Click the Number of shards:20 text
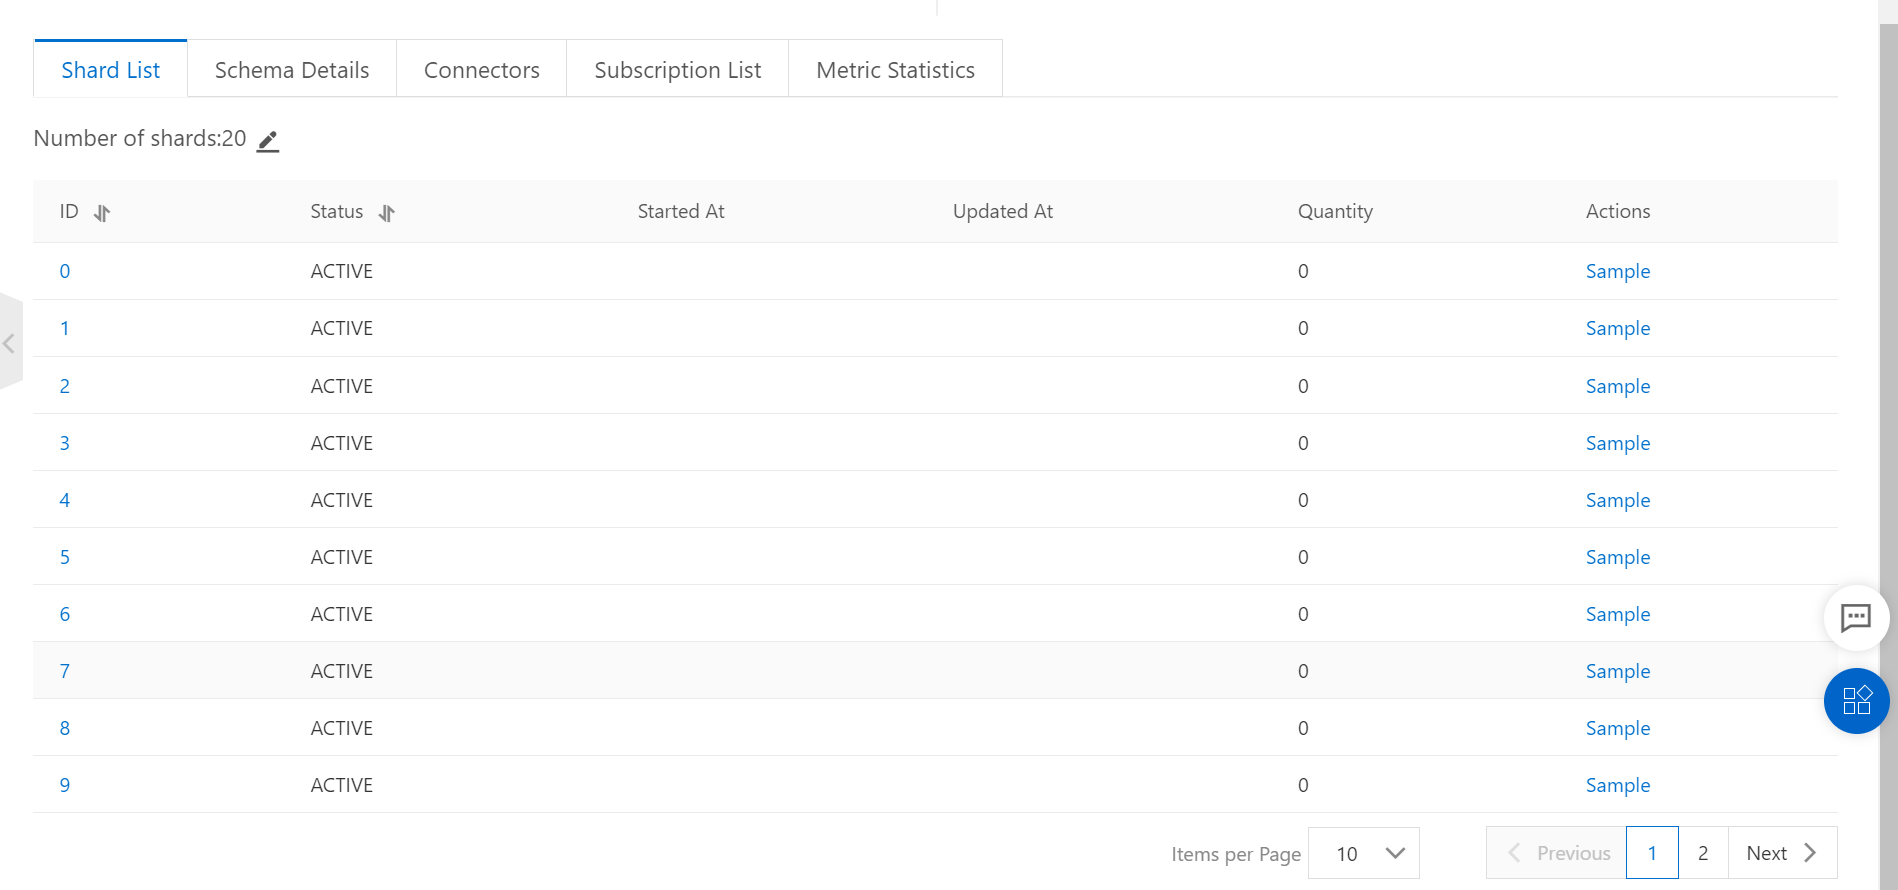The height and width of the screenshot is (890, 1898). (x=140, y=138)
